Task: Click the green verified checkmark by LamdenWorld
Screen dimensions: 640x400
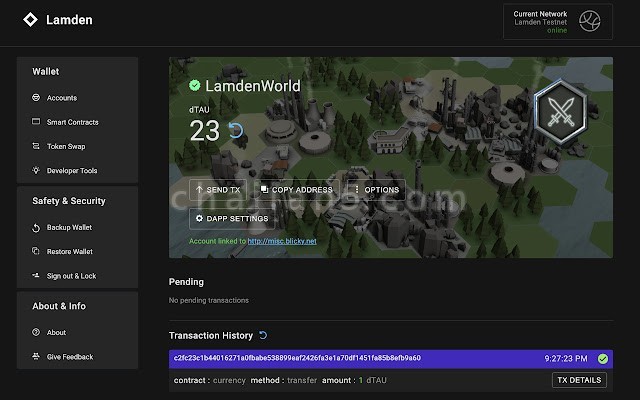Action: (195, 86)
